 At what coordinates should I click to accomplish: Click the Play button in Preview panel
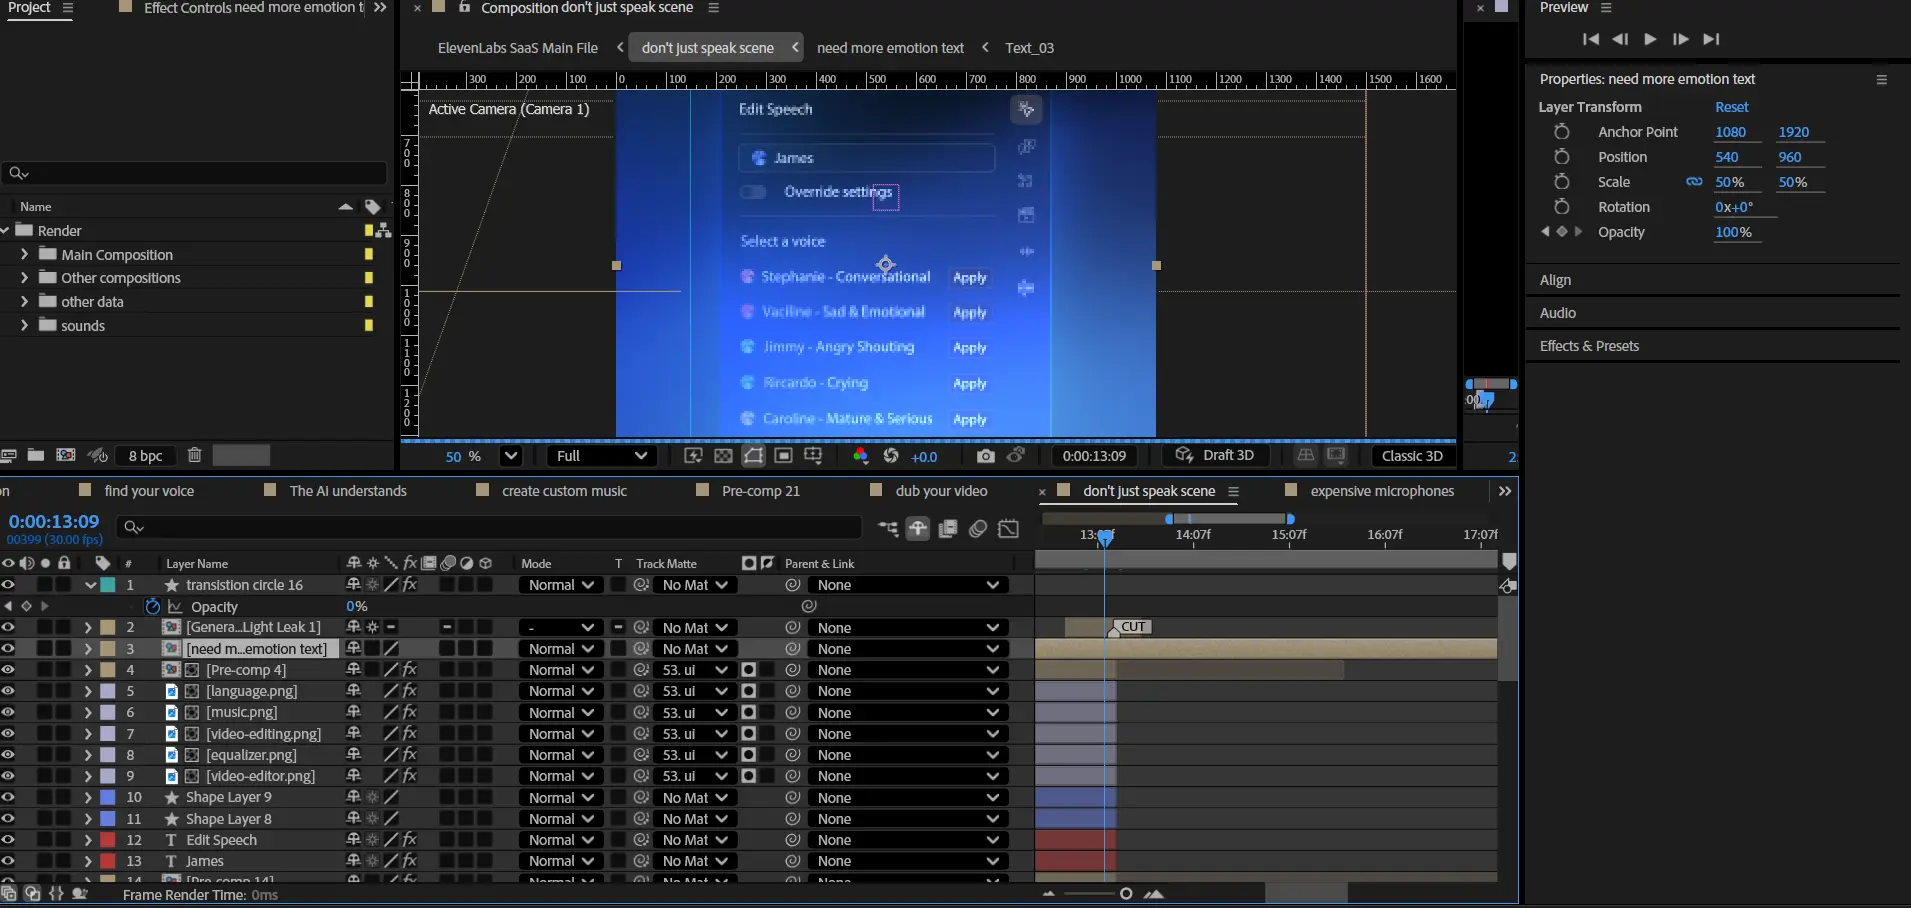[x=1650, y=39]
